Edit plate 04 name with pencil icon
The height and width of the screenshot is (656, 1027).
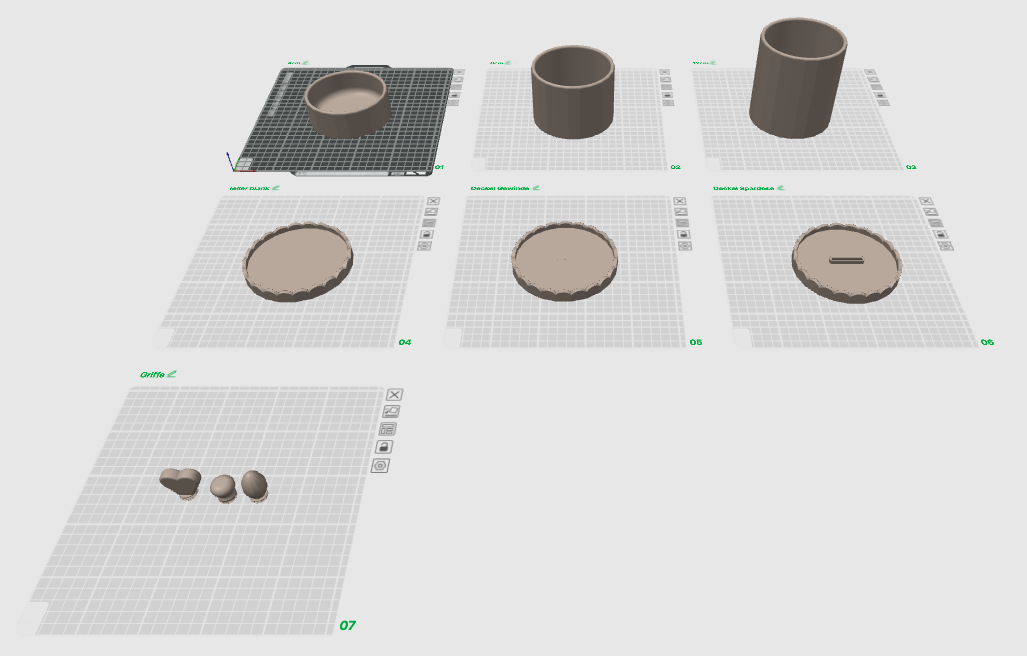tap(276, 188)
